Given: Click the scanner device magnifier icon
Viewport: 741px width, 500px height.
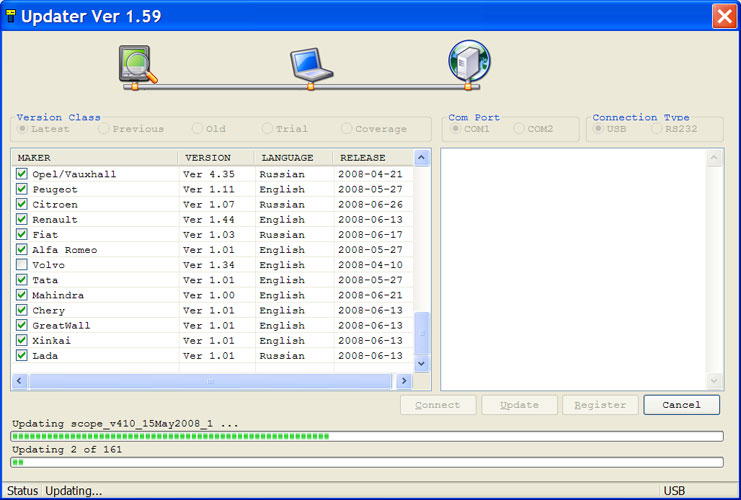Looking at the screenshot, I should [x=138, y=65].
